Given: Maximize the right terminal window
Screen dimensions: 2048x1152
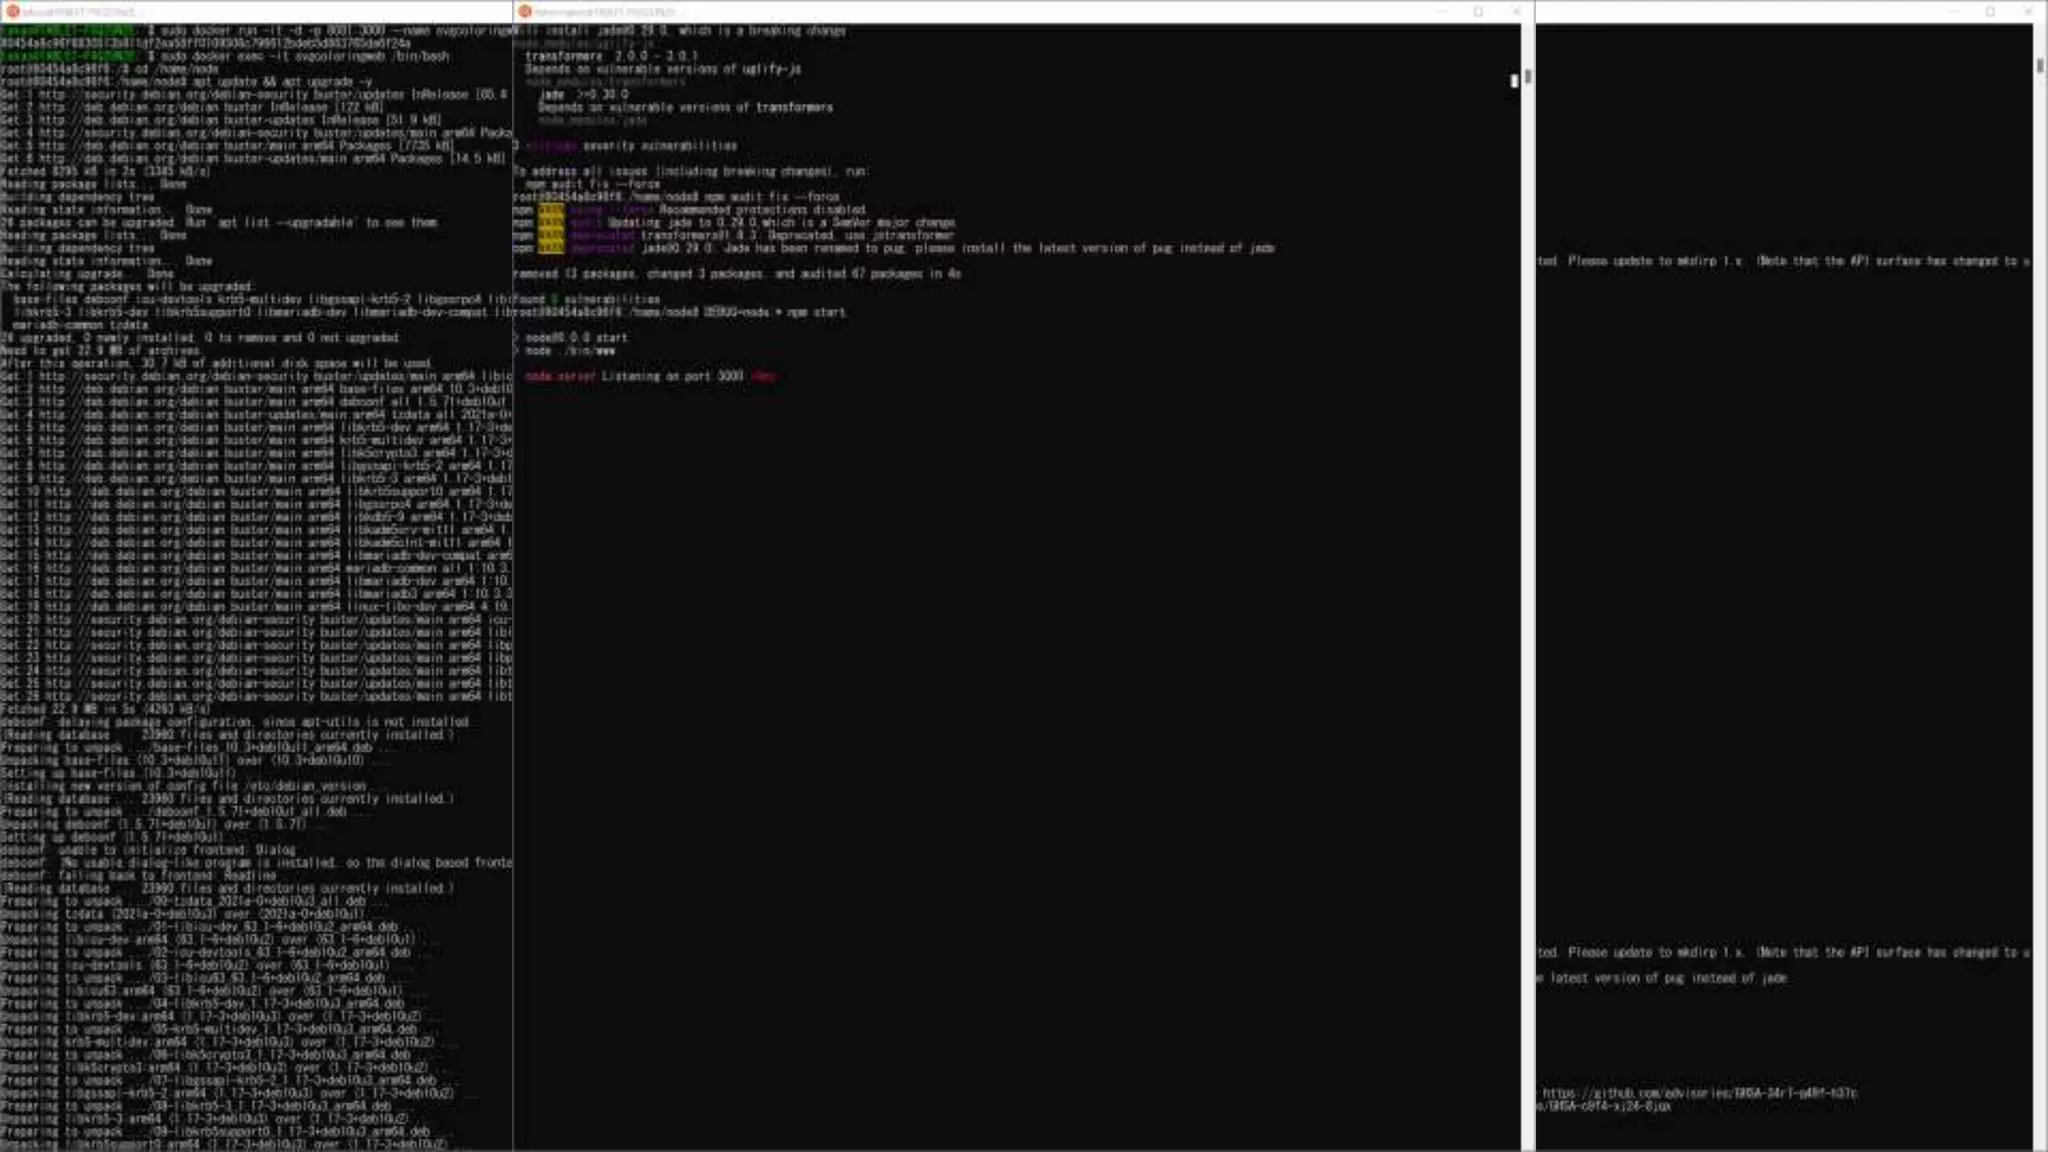Looking at the screenshot, I should click(1991, 11).
